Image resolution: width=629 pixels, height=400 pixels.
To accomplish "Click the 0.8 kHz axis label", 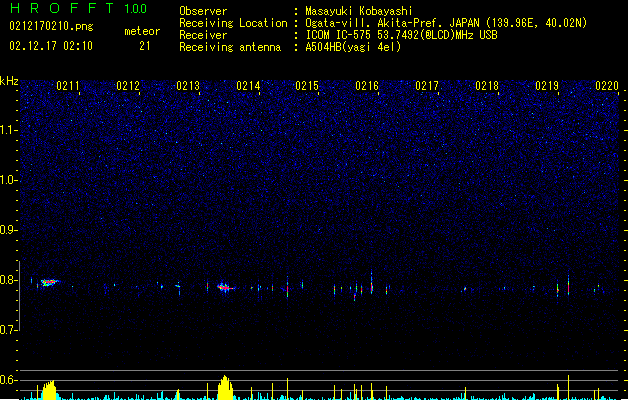I will pos(8,280).
